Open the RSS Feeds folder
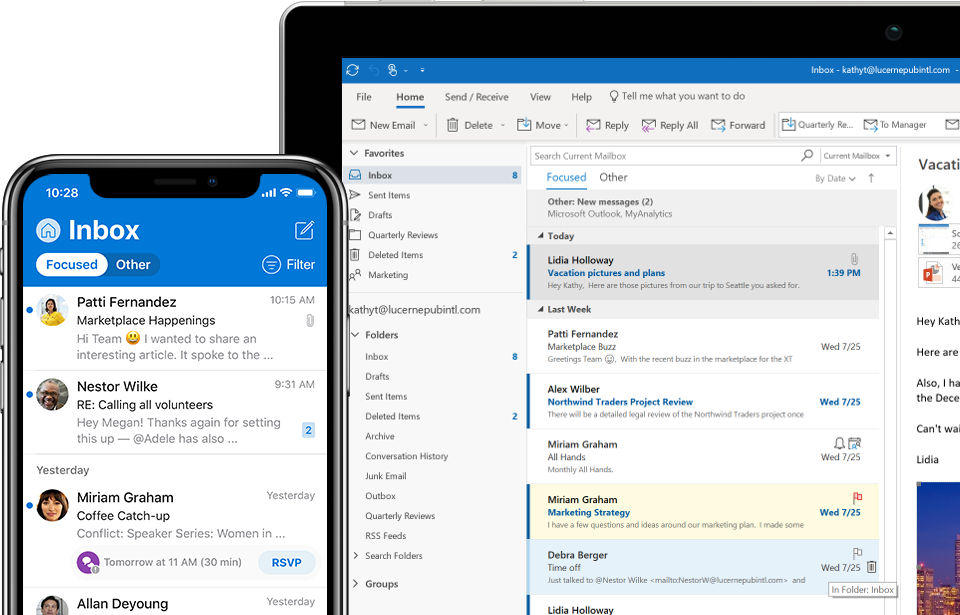This screenshot has height=615, width=960. point(386,535)
